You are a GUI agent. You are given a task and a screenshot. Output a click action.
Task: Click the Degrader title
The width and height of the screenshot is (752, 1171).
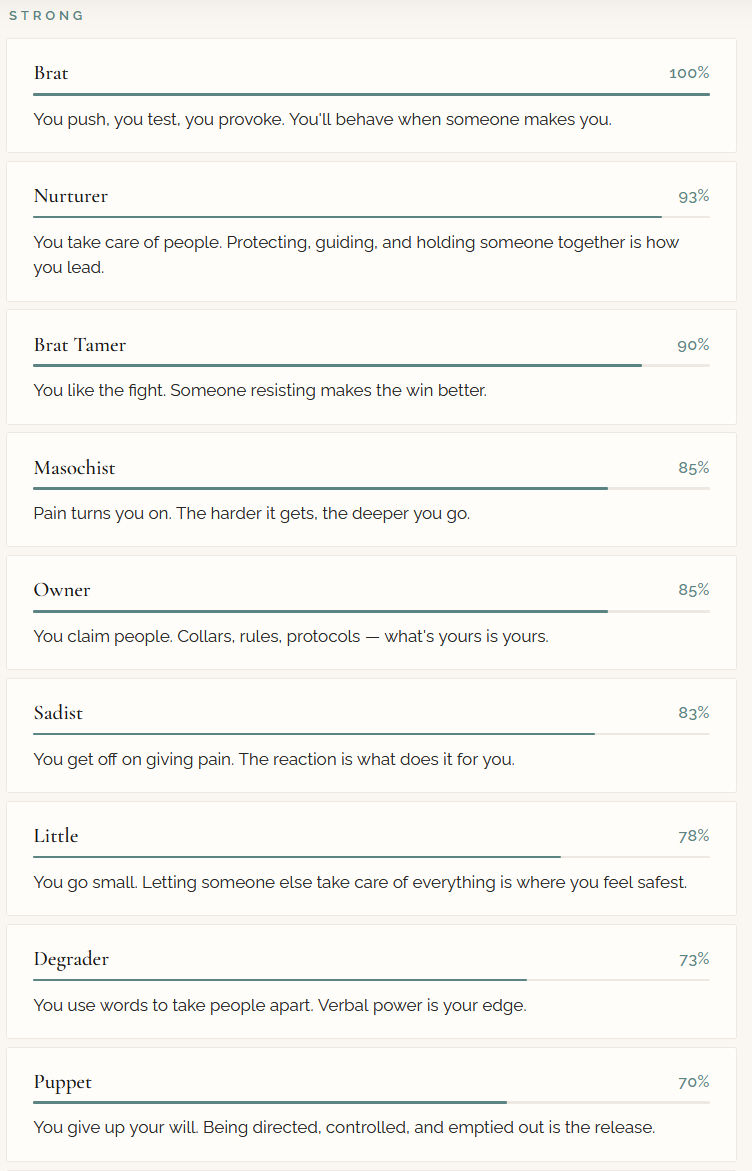[x=71, y=959]
